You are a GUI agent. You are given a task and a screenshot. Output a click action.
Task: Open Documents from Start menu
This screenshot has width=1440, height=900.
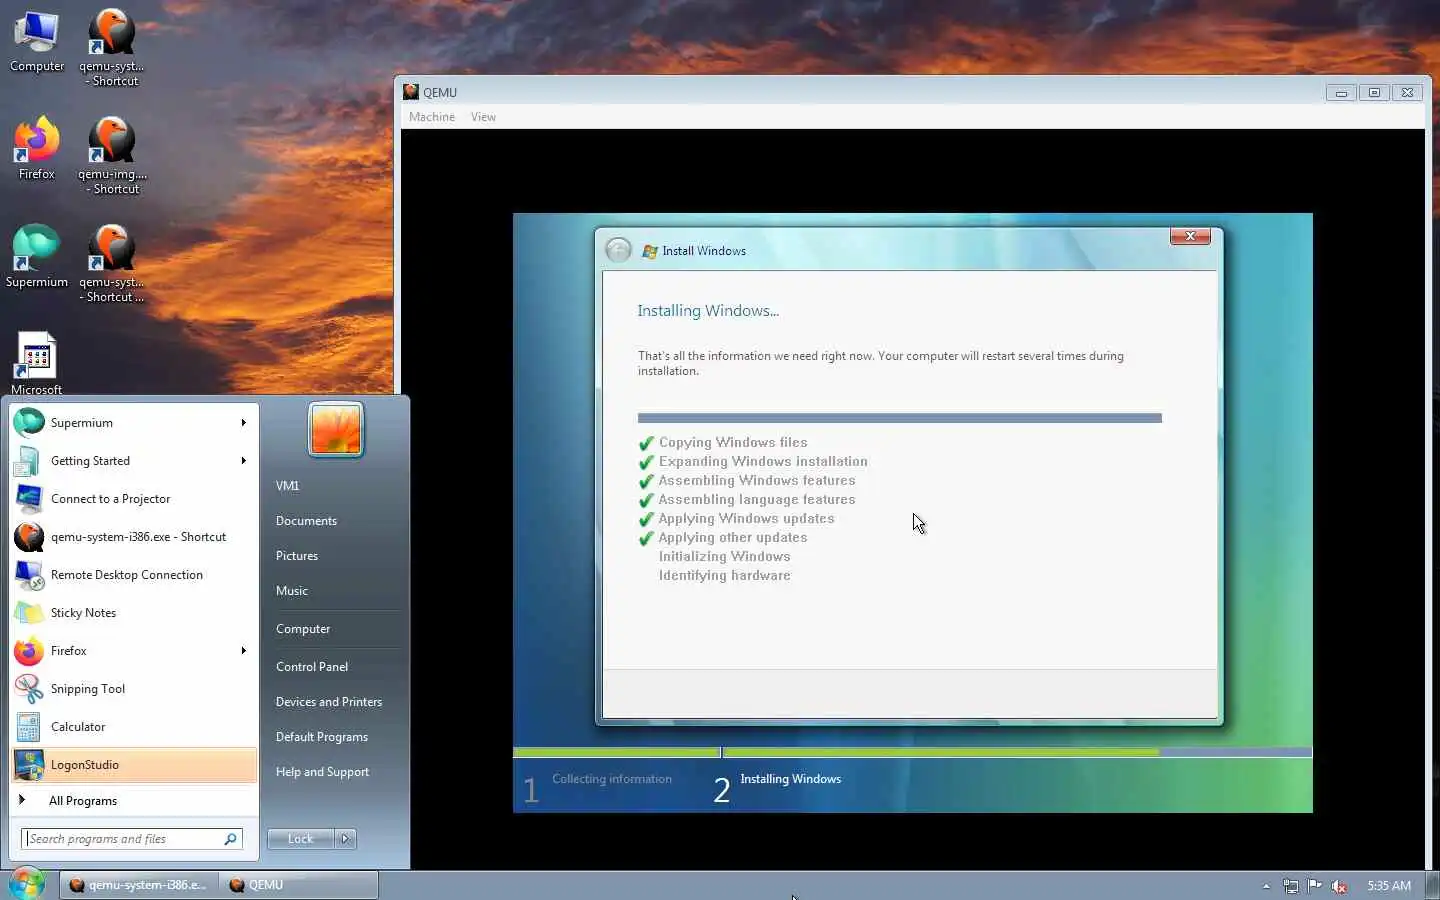[306, 521]
